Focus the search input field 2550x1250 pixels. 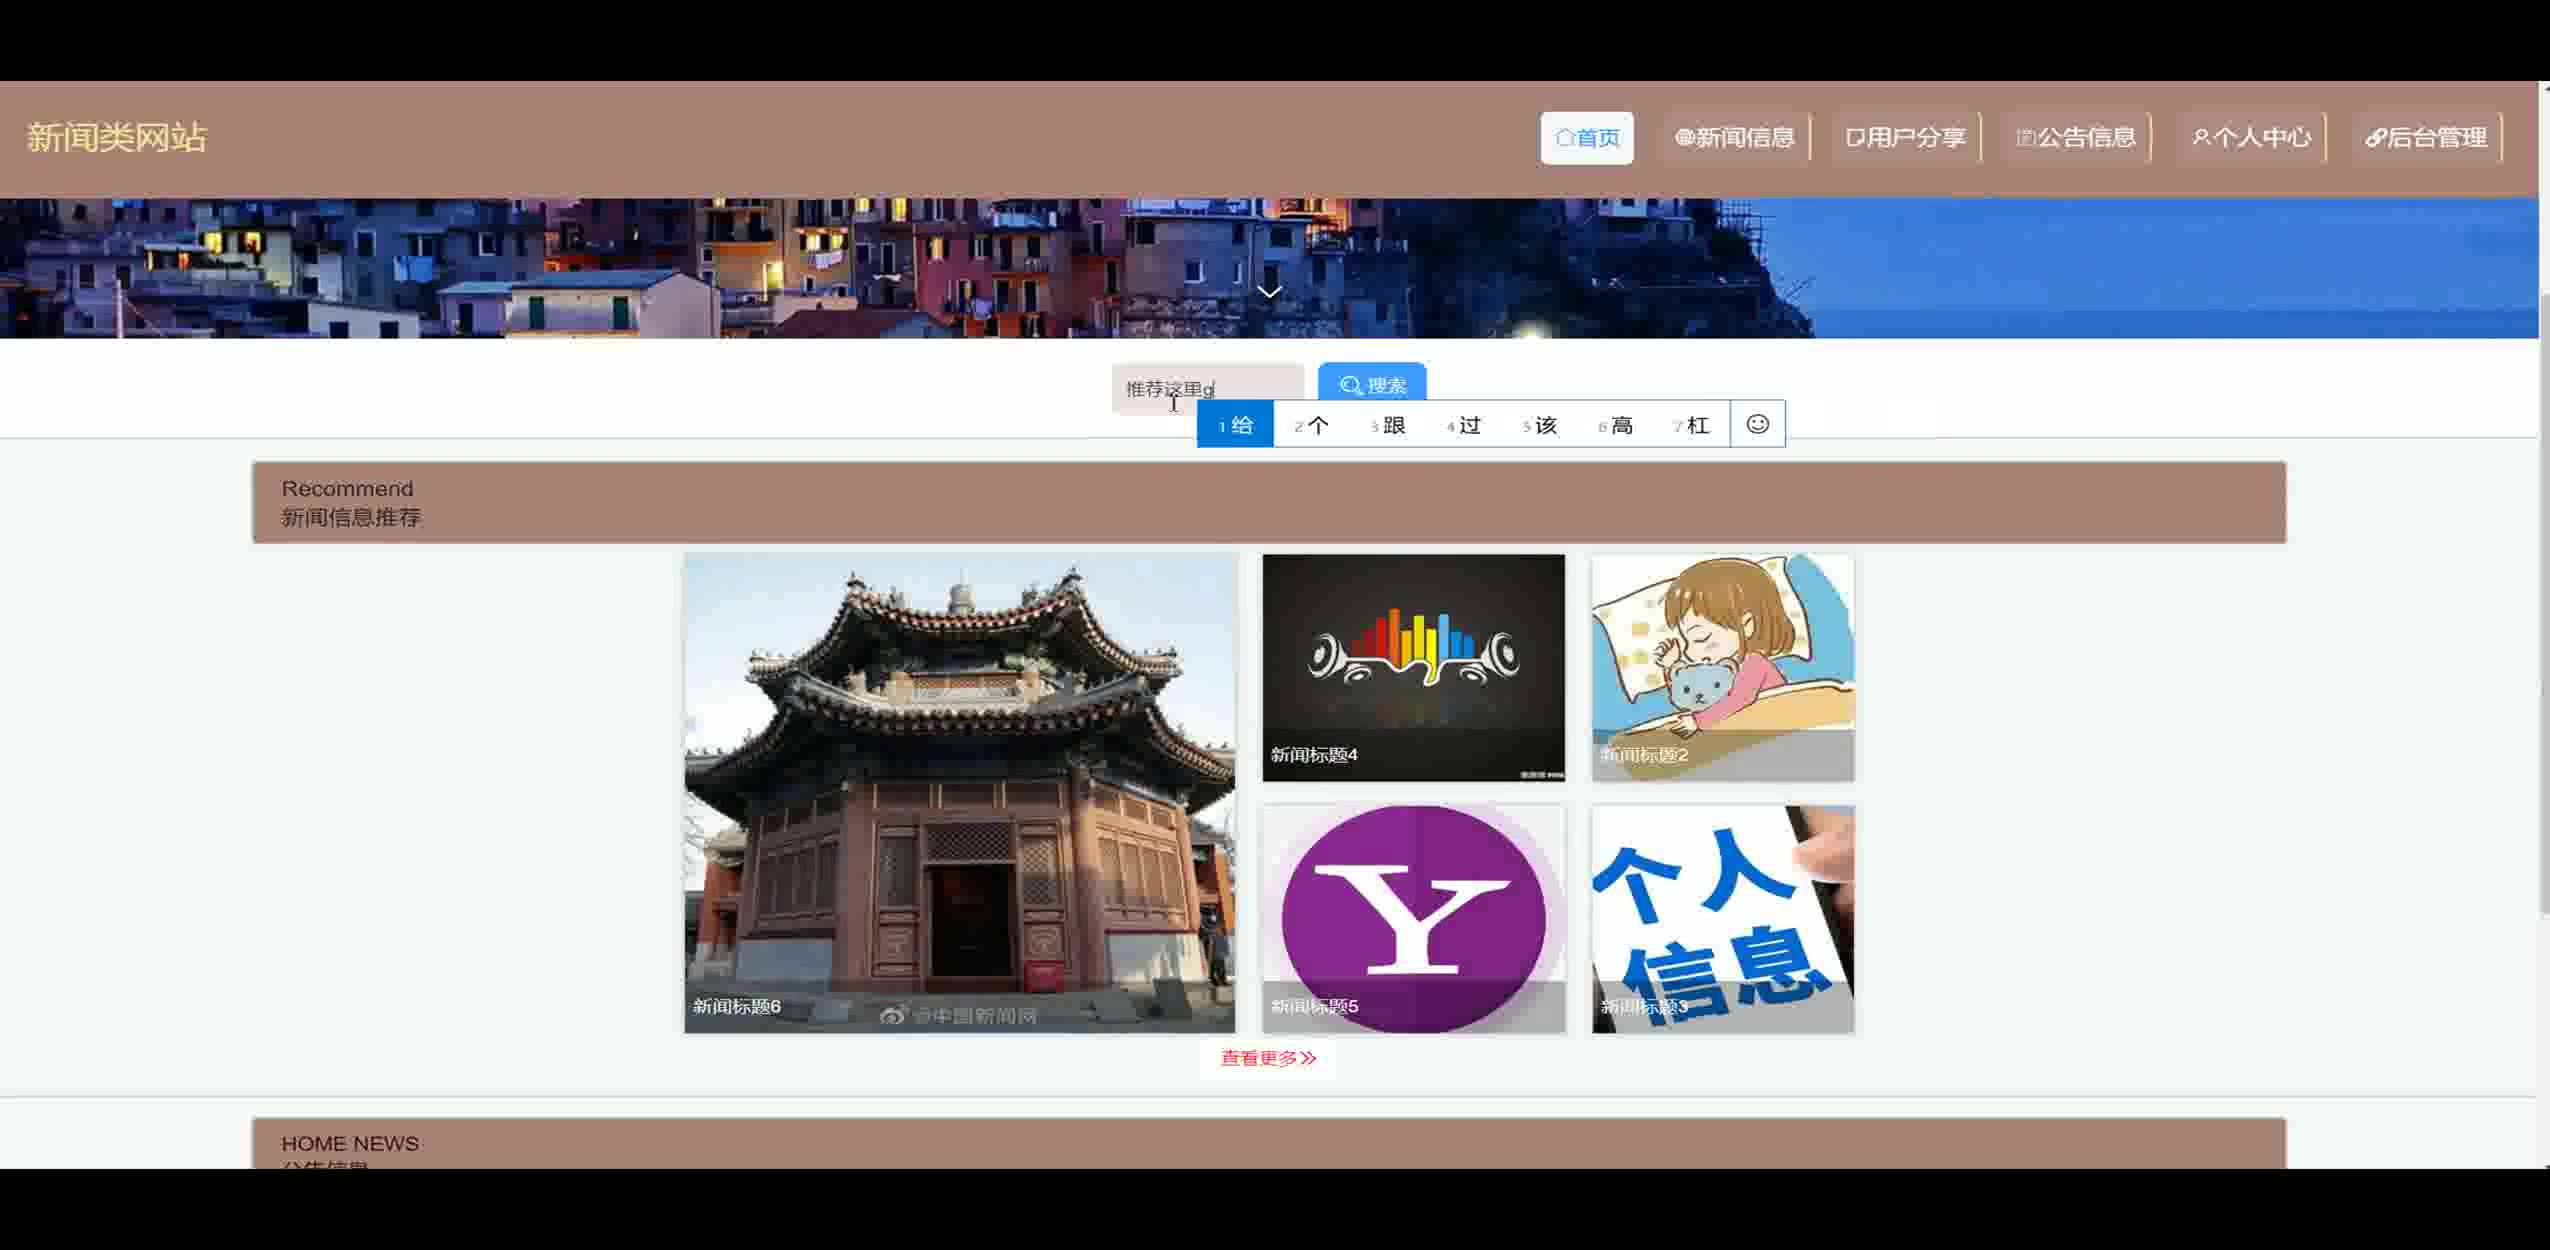[x=1208, y=388]
